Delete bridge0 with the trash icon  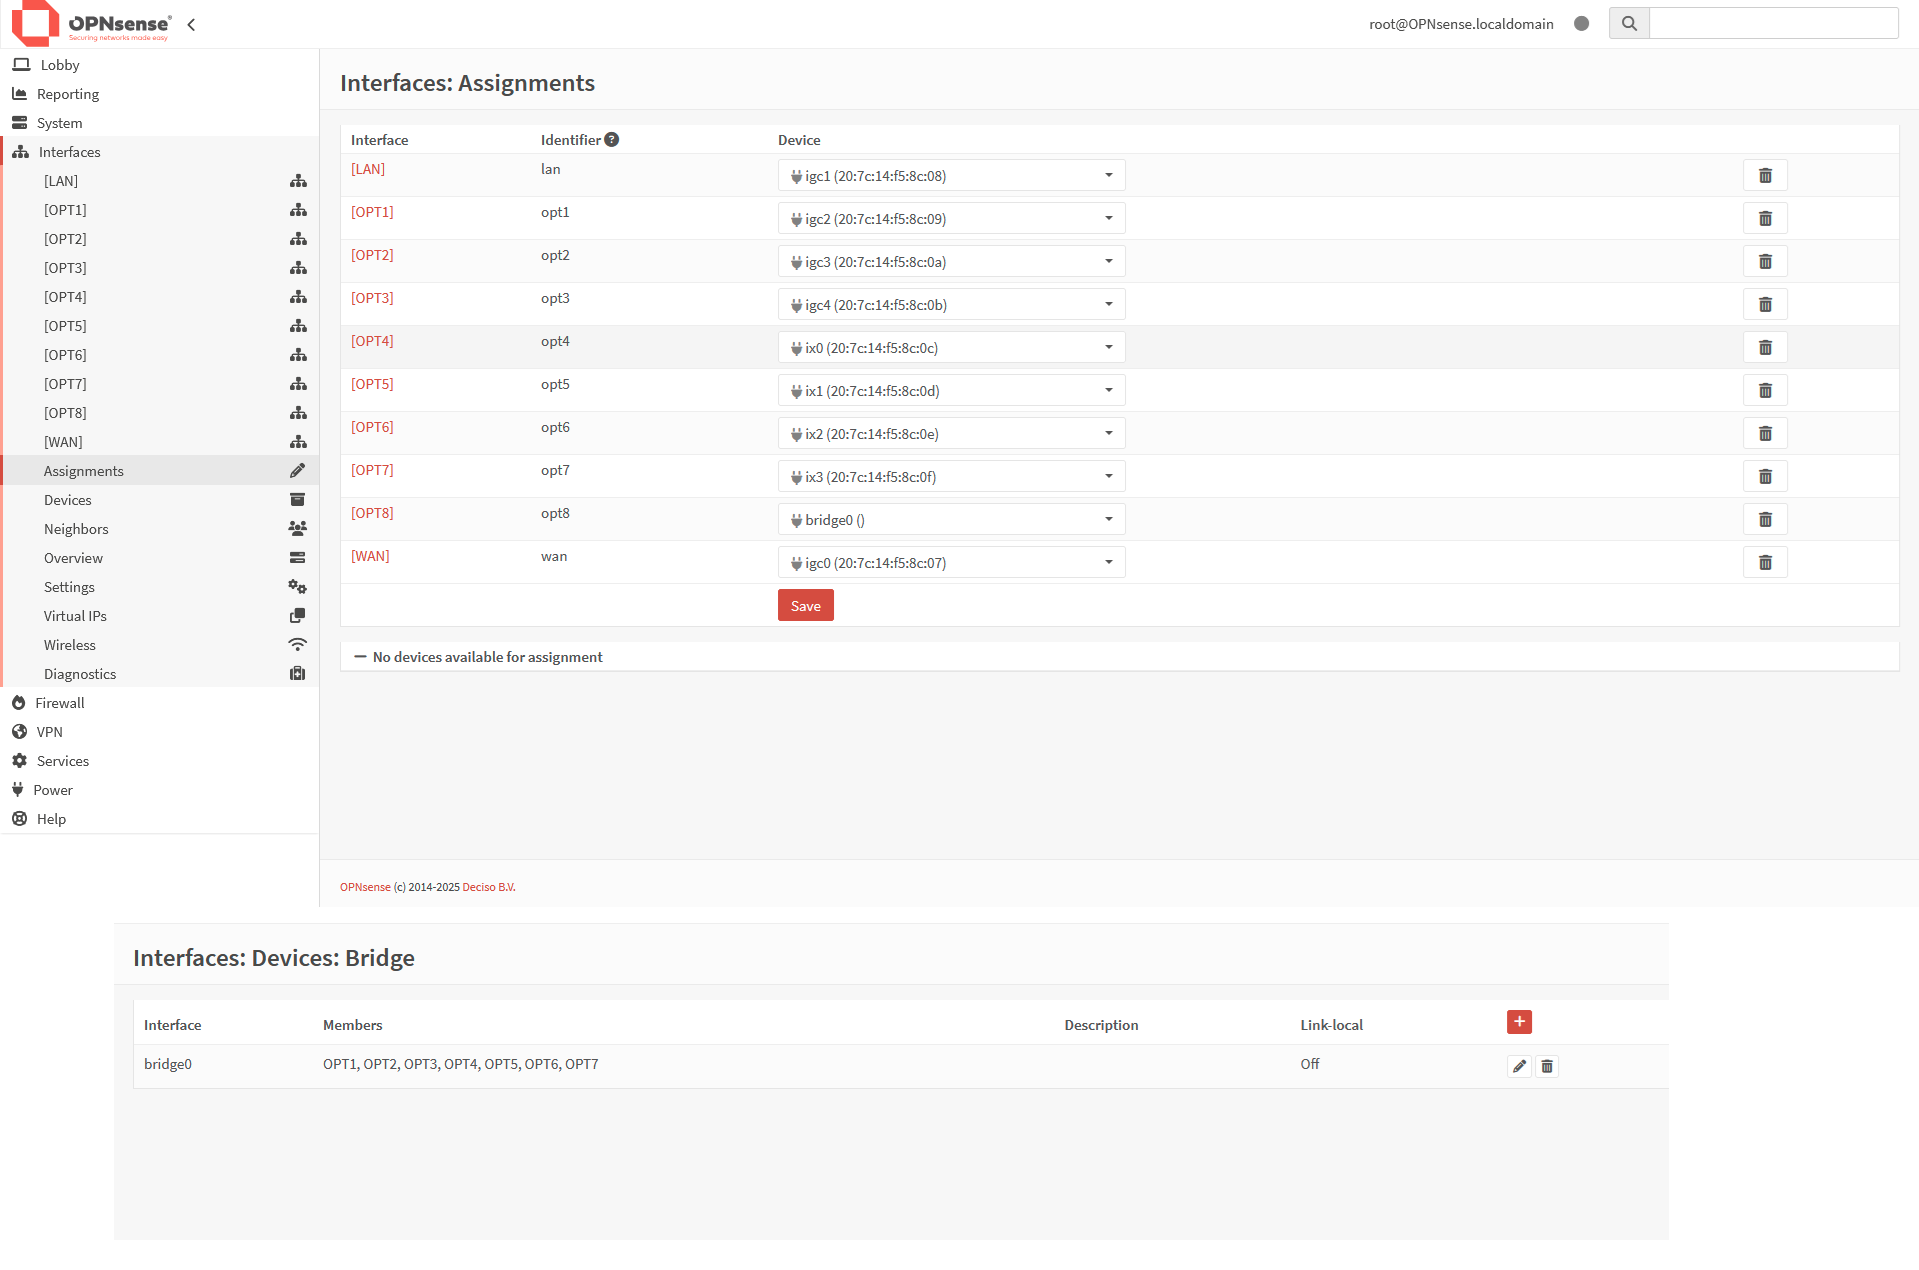[1547, 1066]
